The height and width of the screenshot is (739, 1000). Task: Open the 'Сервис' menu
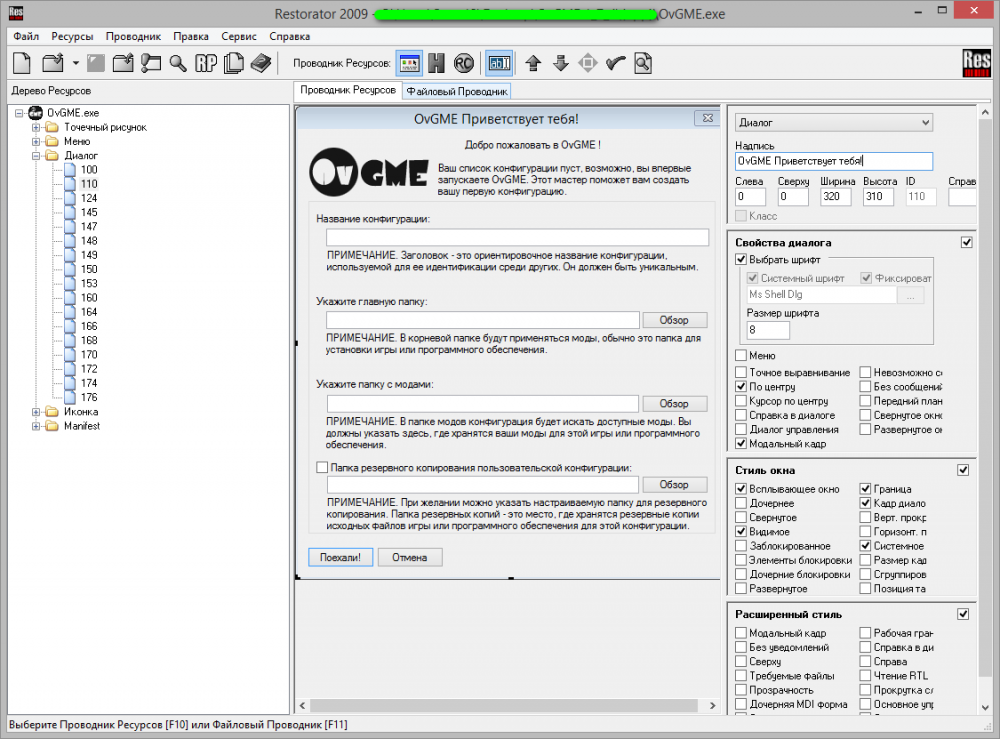pyautogui.click(x=239, y=36)
